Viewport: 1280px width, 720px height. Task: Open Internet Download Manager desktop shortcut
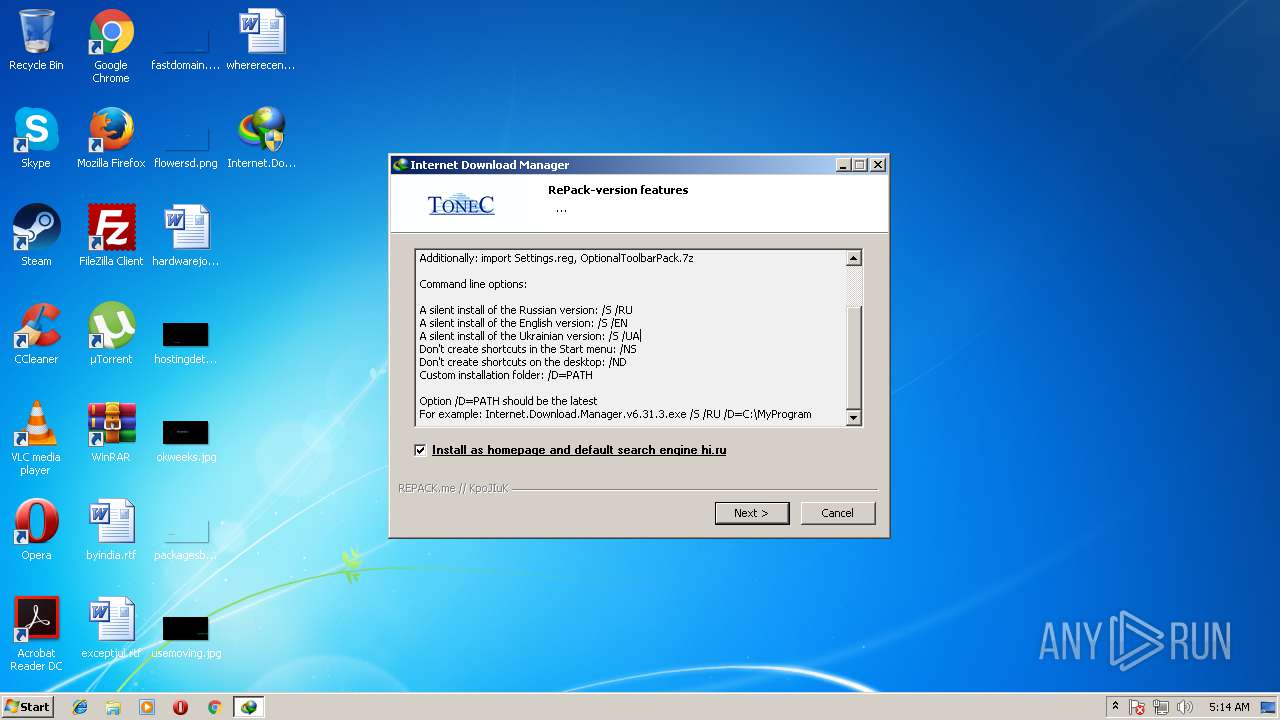point(261,139)
